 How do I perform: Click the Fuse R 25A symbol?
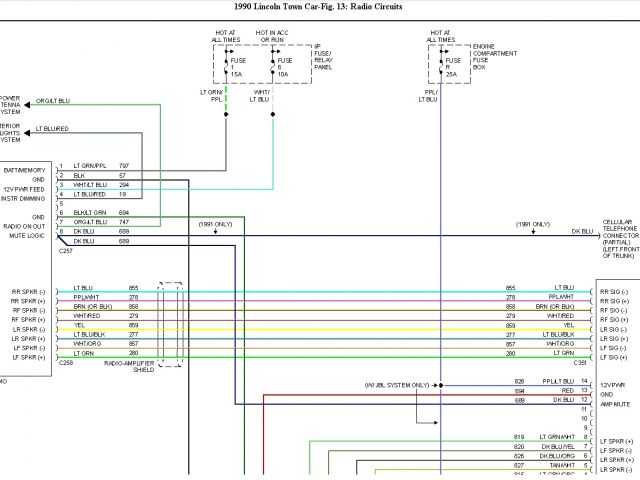(x=442, y=67)
